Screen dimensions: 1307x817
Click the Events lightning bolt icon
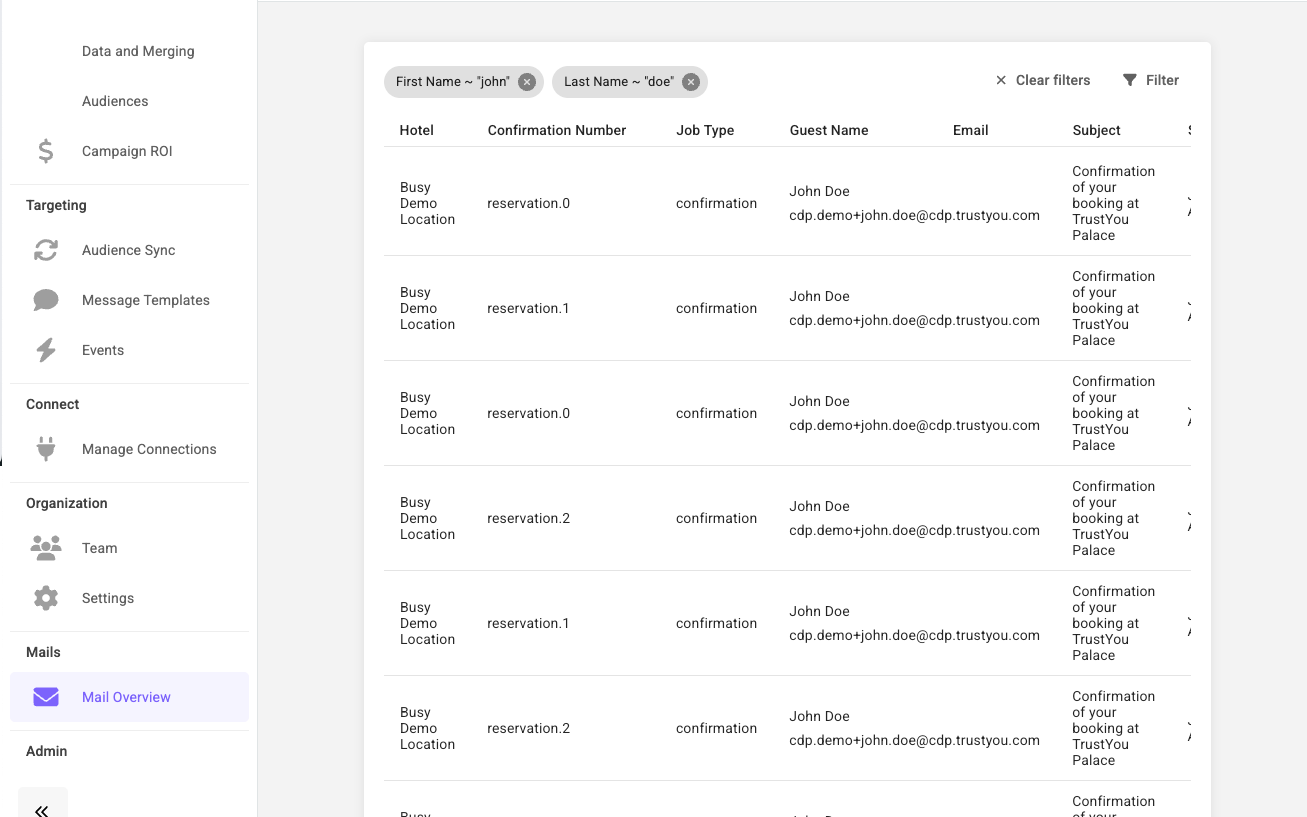(46, 350)
